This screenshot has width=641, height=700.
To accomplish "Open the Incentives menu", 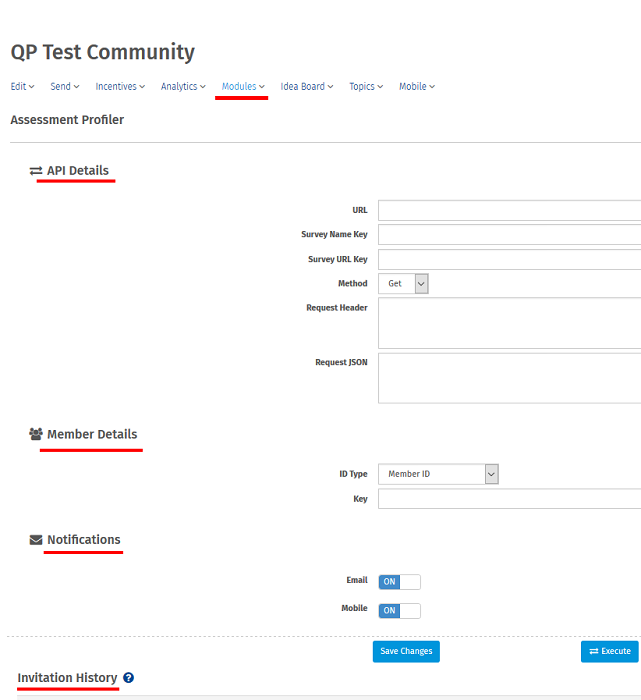I will tap(120, 87).
